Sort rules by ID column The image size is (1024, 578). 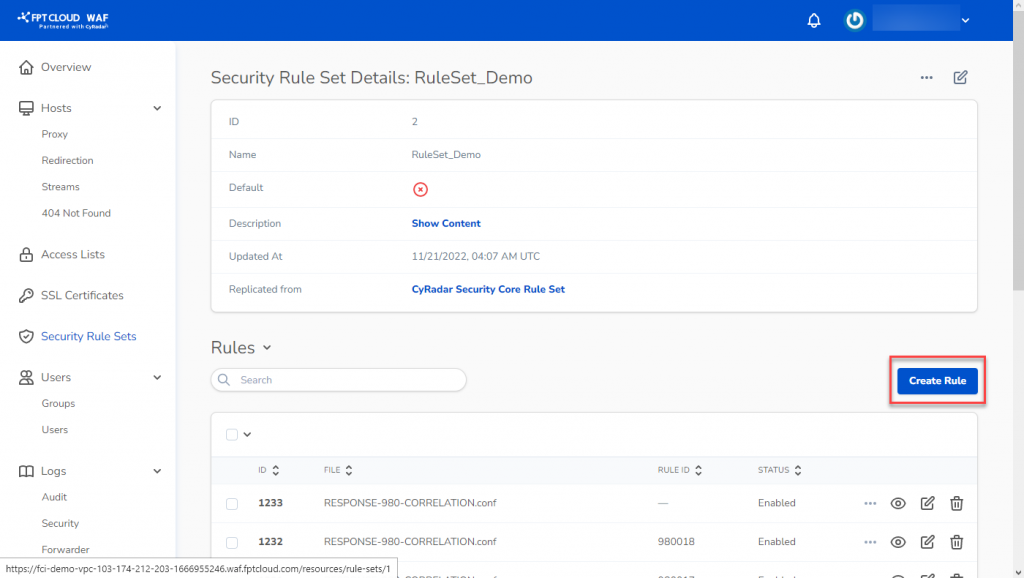(267, 470)
